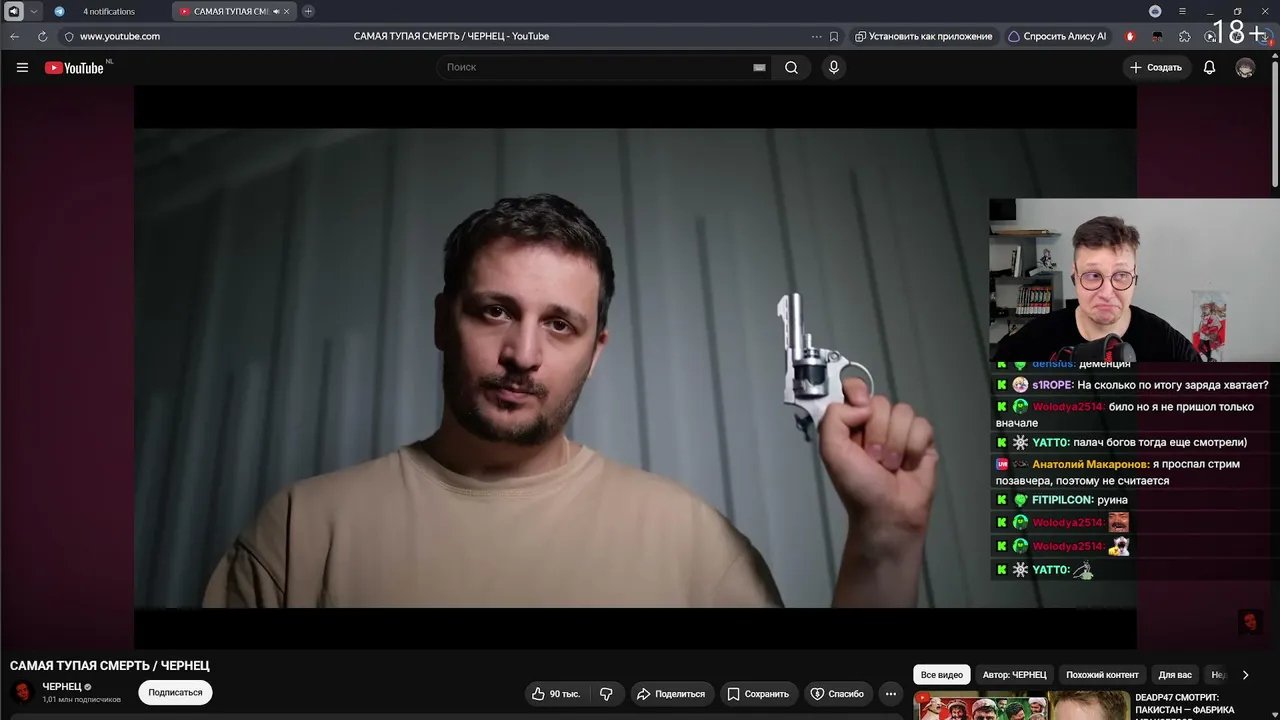
Task: Open more actions ellipsis under video
Action: tap(891, 694)
